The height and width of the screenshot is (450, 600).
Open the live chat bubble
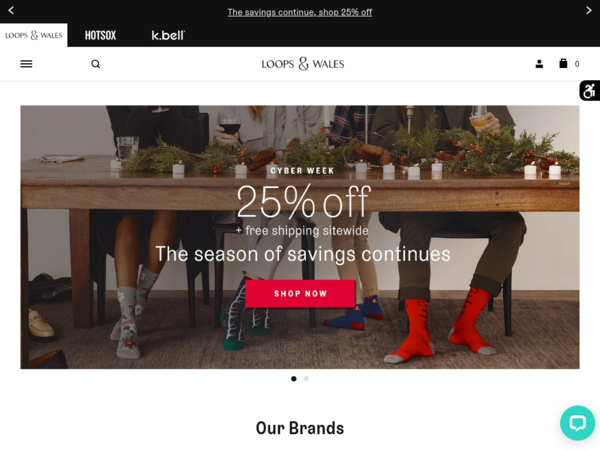[577, 423]
